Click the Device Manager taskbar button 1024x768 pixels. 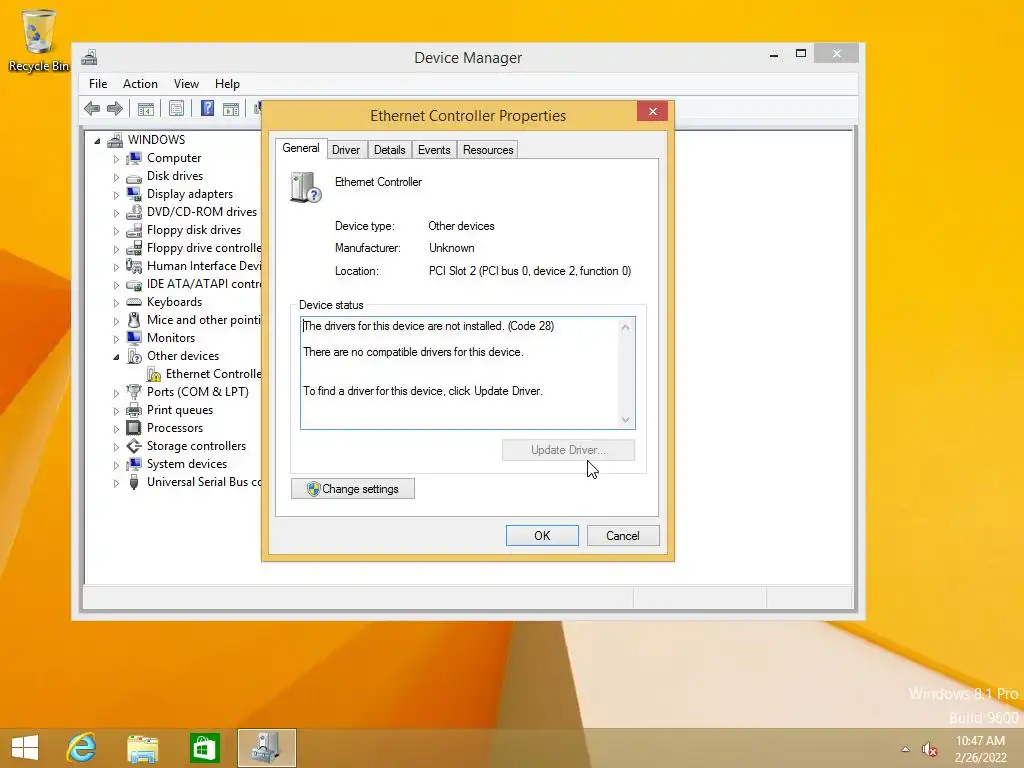pos(266,748)
